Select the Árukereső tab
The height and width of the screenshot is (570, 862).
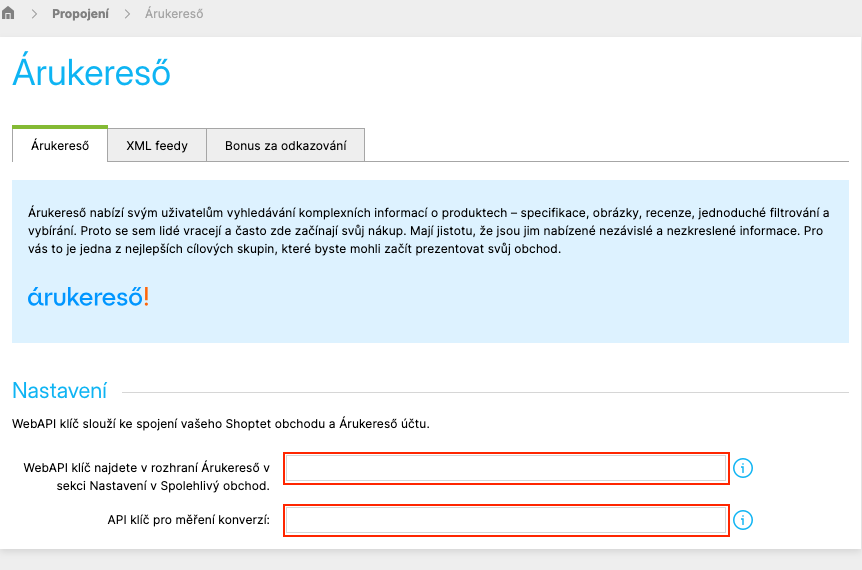(x=60, y=145)
